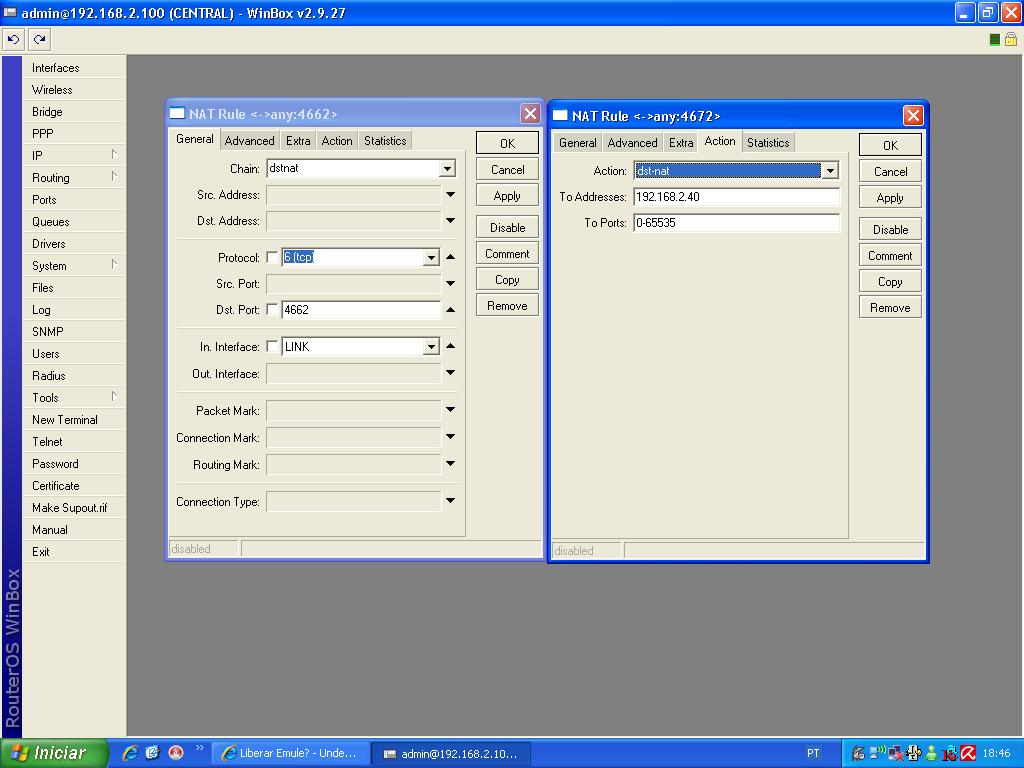Open the Routing submenu in sidebar
This screenshot has width=1024, height=768.
[74, 178]
